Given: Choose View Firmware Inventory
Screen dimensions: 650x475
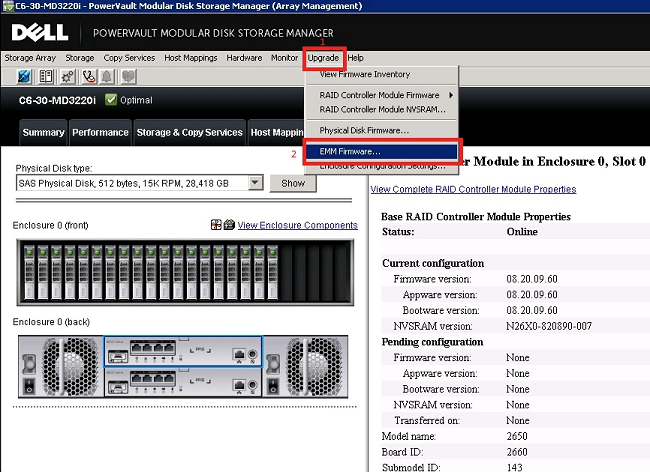Looking at the screenshot, I should [382, 74].
